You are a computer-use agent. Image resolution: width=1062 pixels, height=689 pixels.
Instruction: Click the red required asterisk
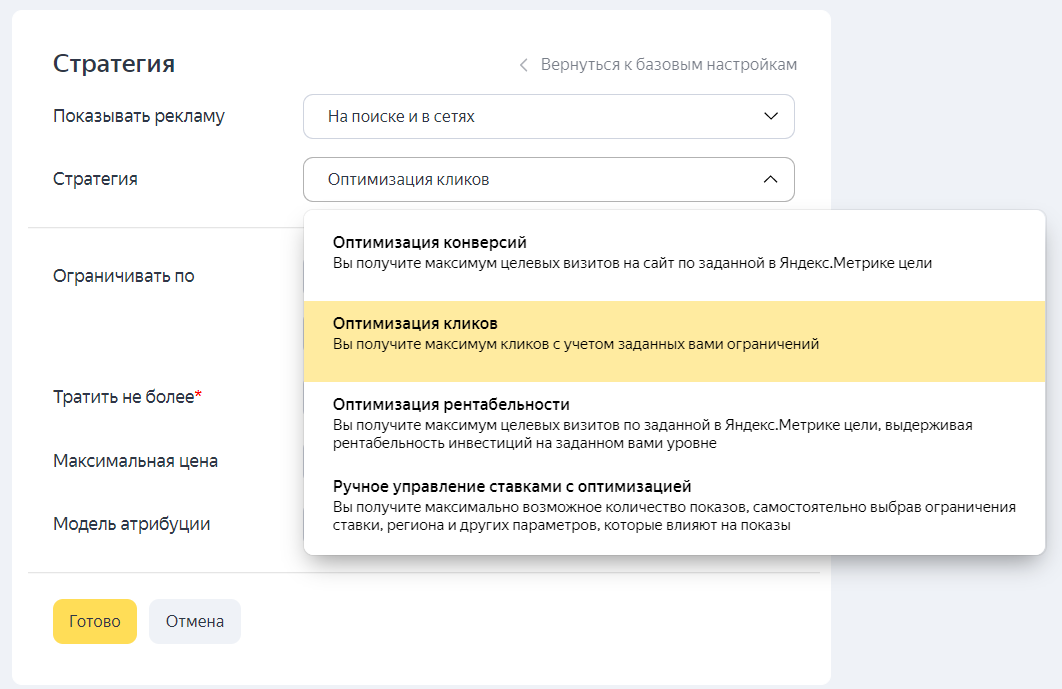199,395
